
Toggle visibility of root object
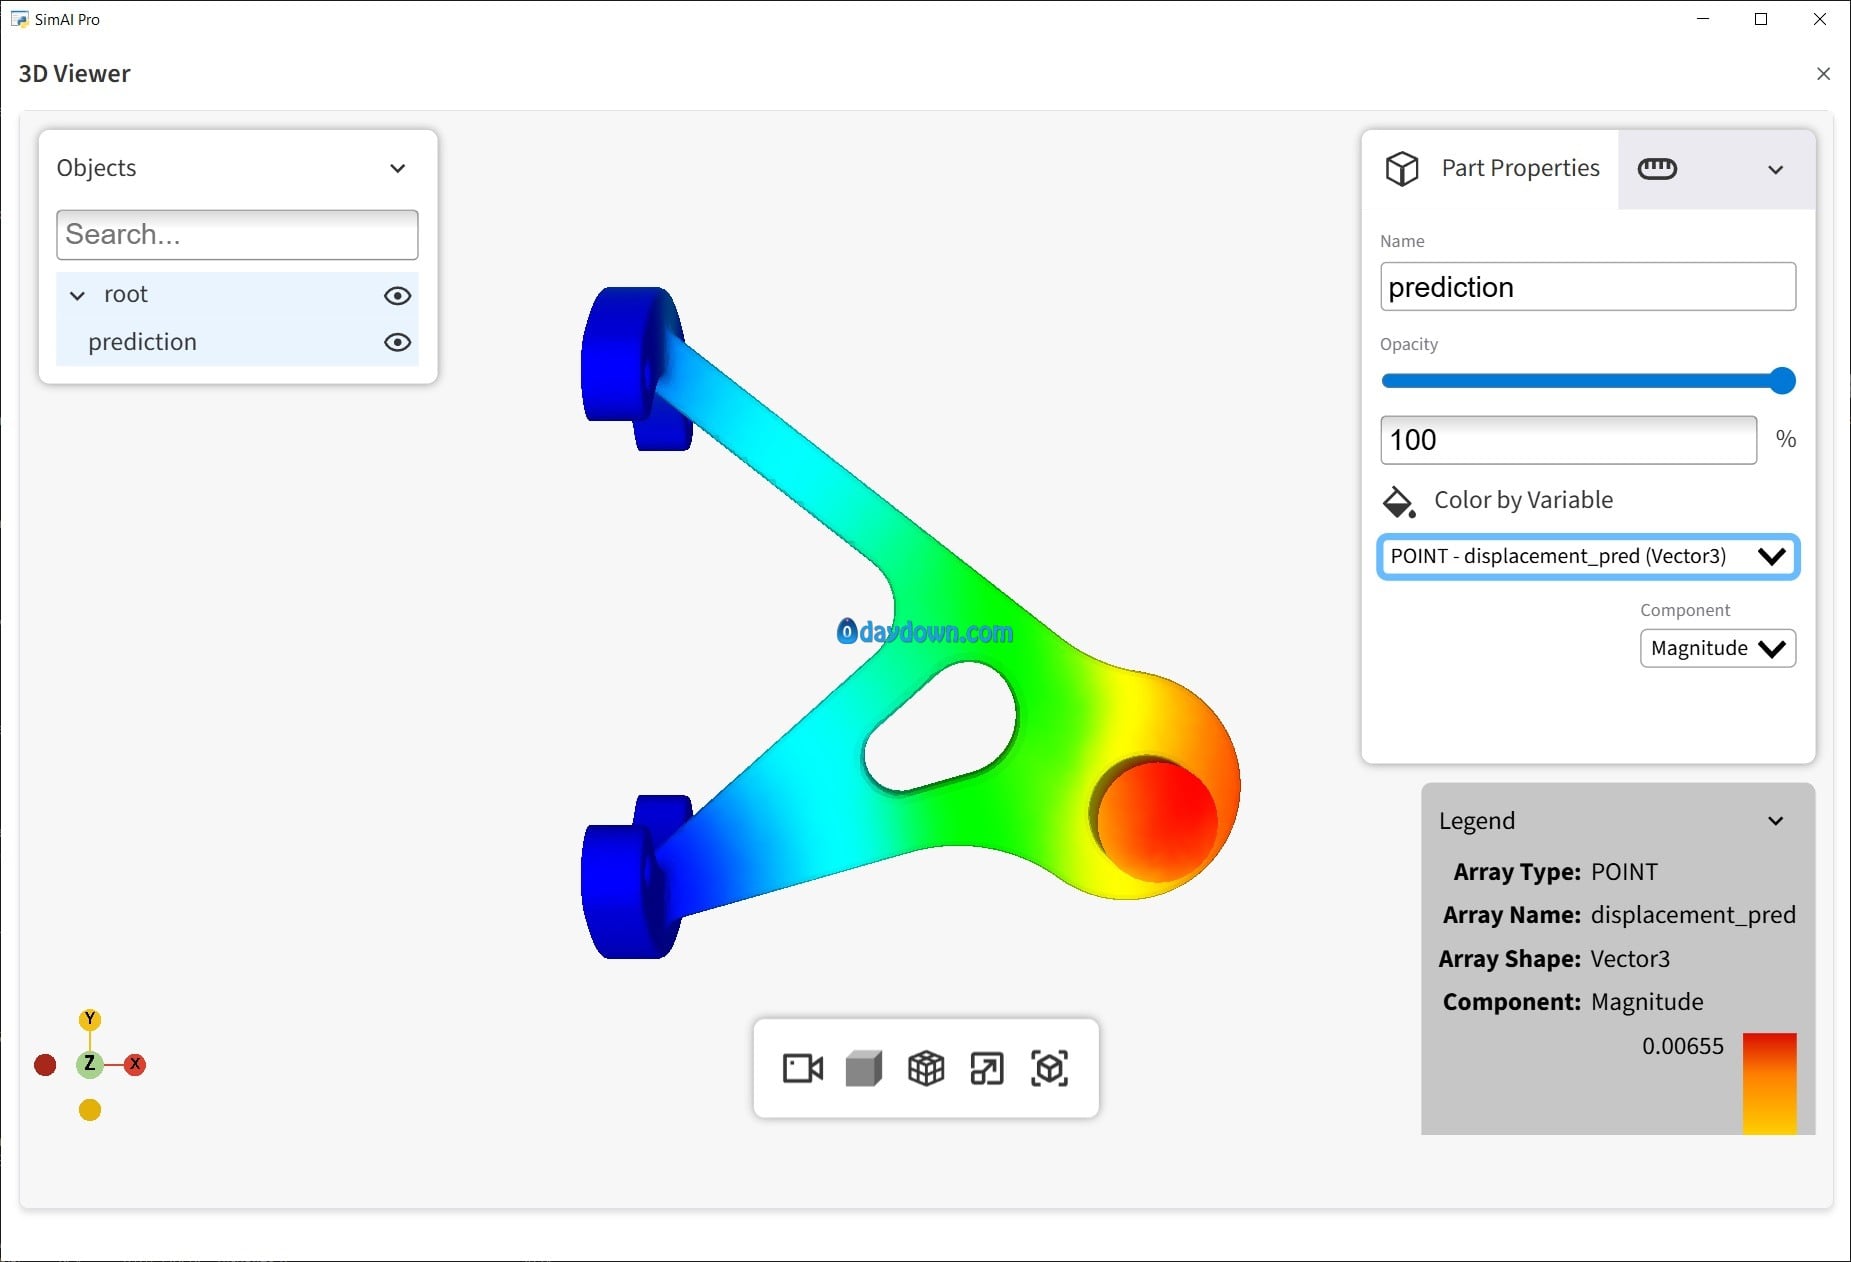pyautogui.click(x=397, y=295)
